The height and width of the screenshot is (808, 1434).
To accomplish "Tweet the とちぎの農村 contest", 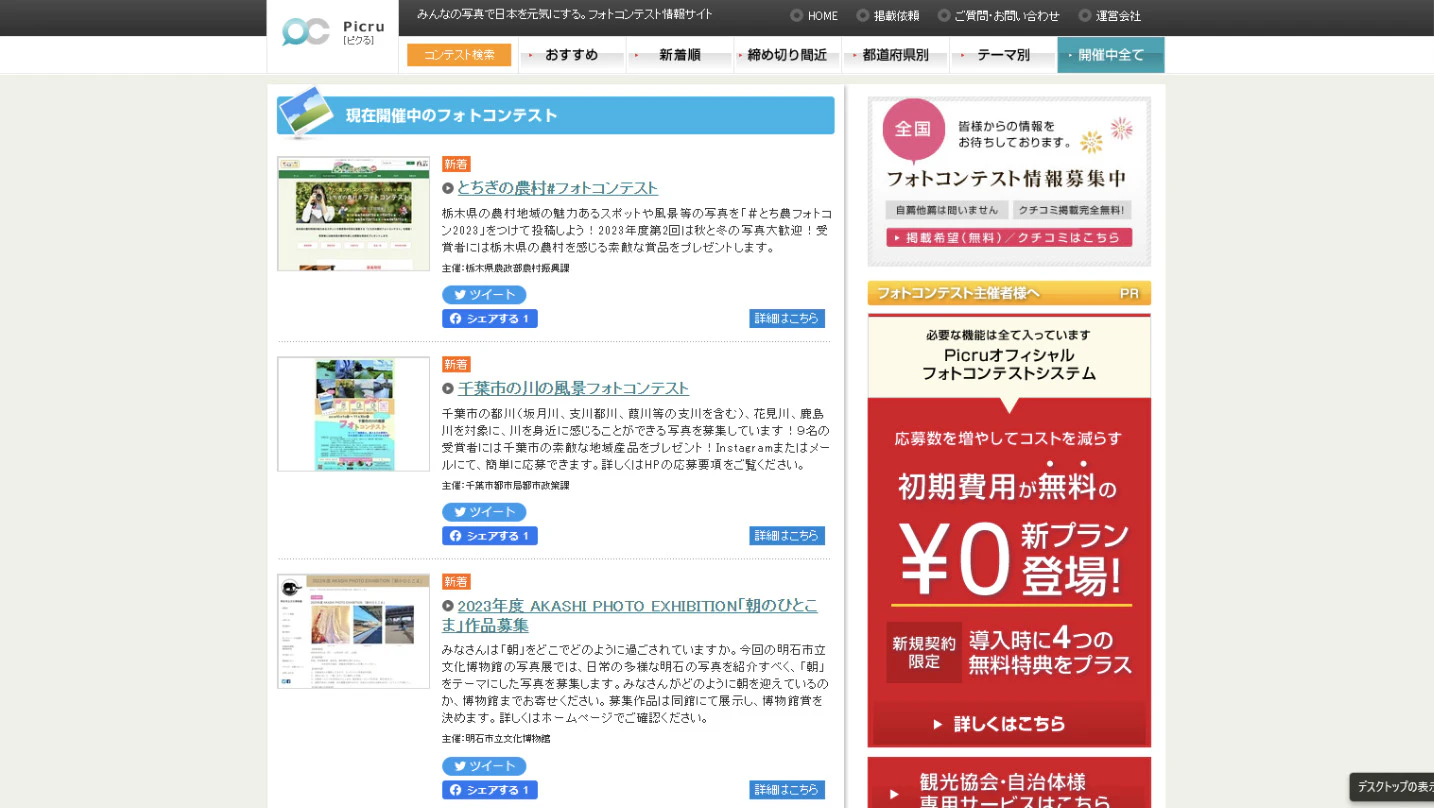I will point(484,295).
